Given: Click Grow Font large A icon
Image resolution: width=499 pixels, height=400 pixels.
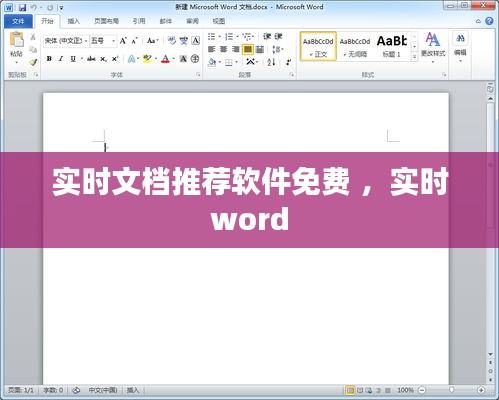Looking at the screenshot, I should [x=123, y=41].
